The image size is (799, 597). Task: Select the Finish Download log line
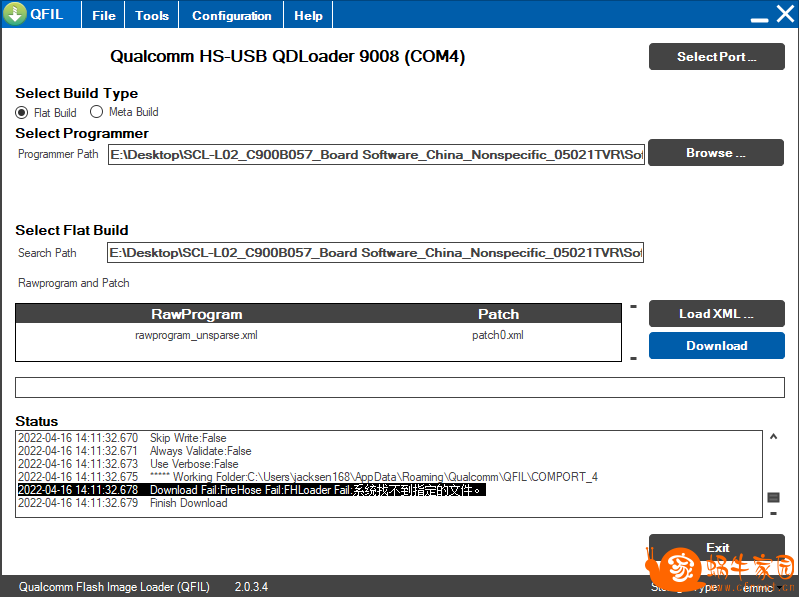click(123, 503)
